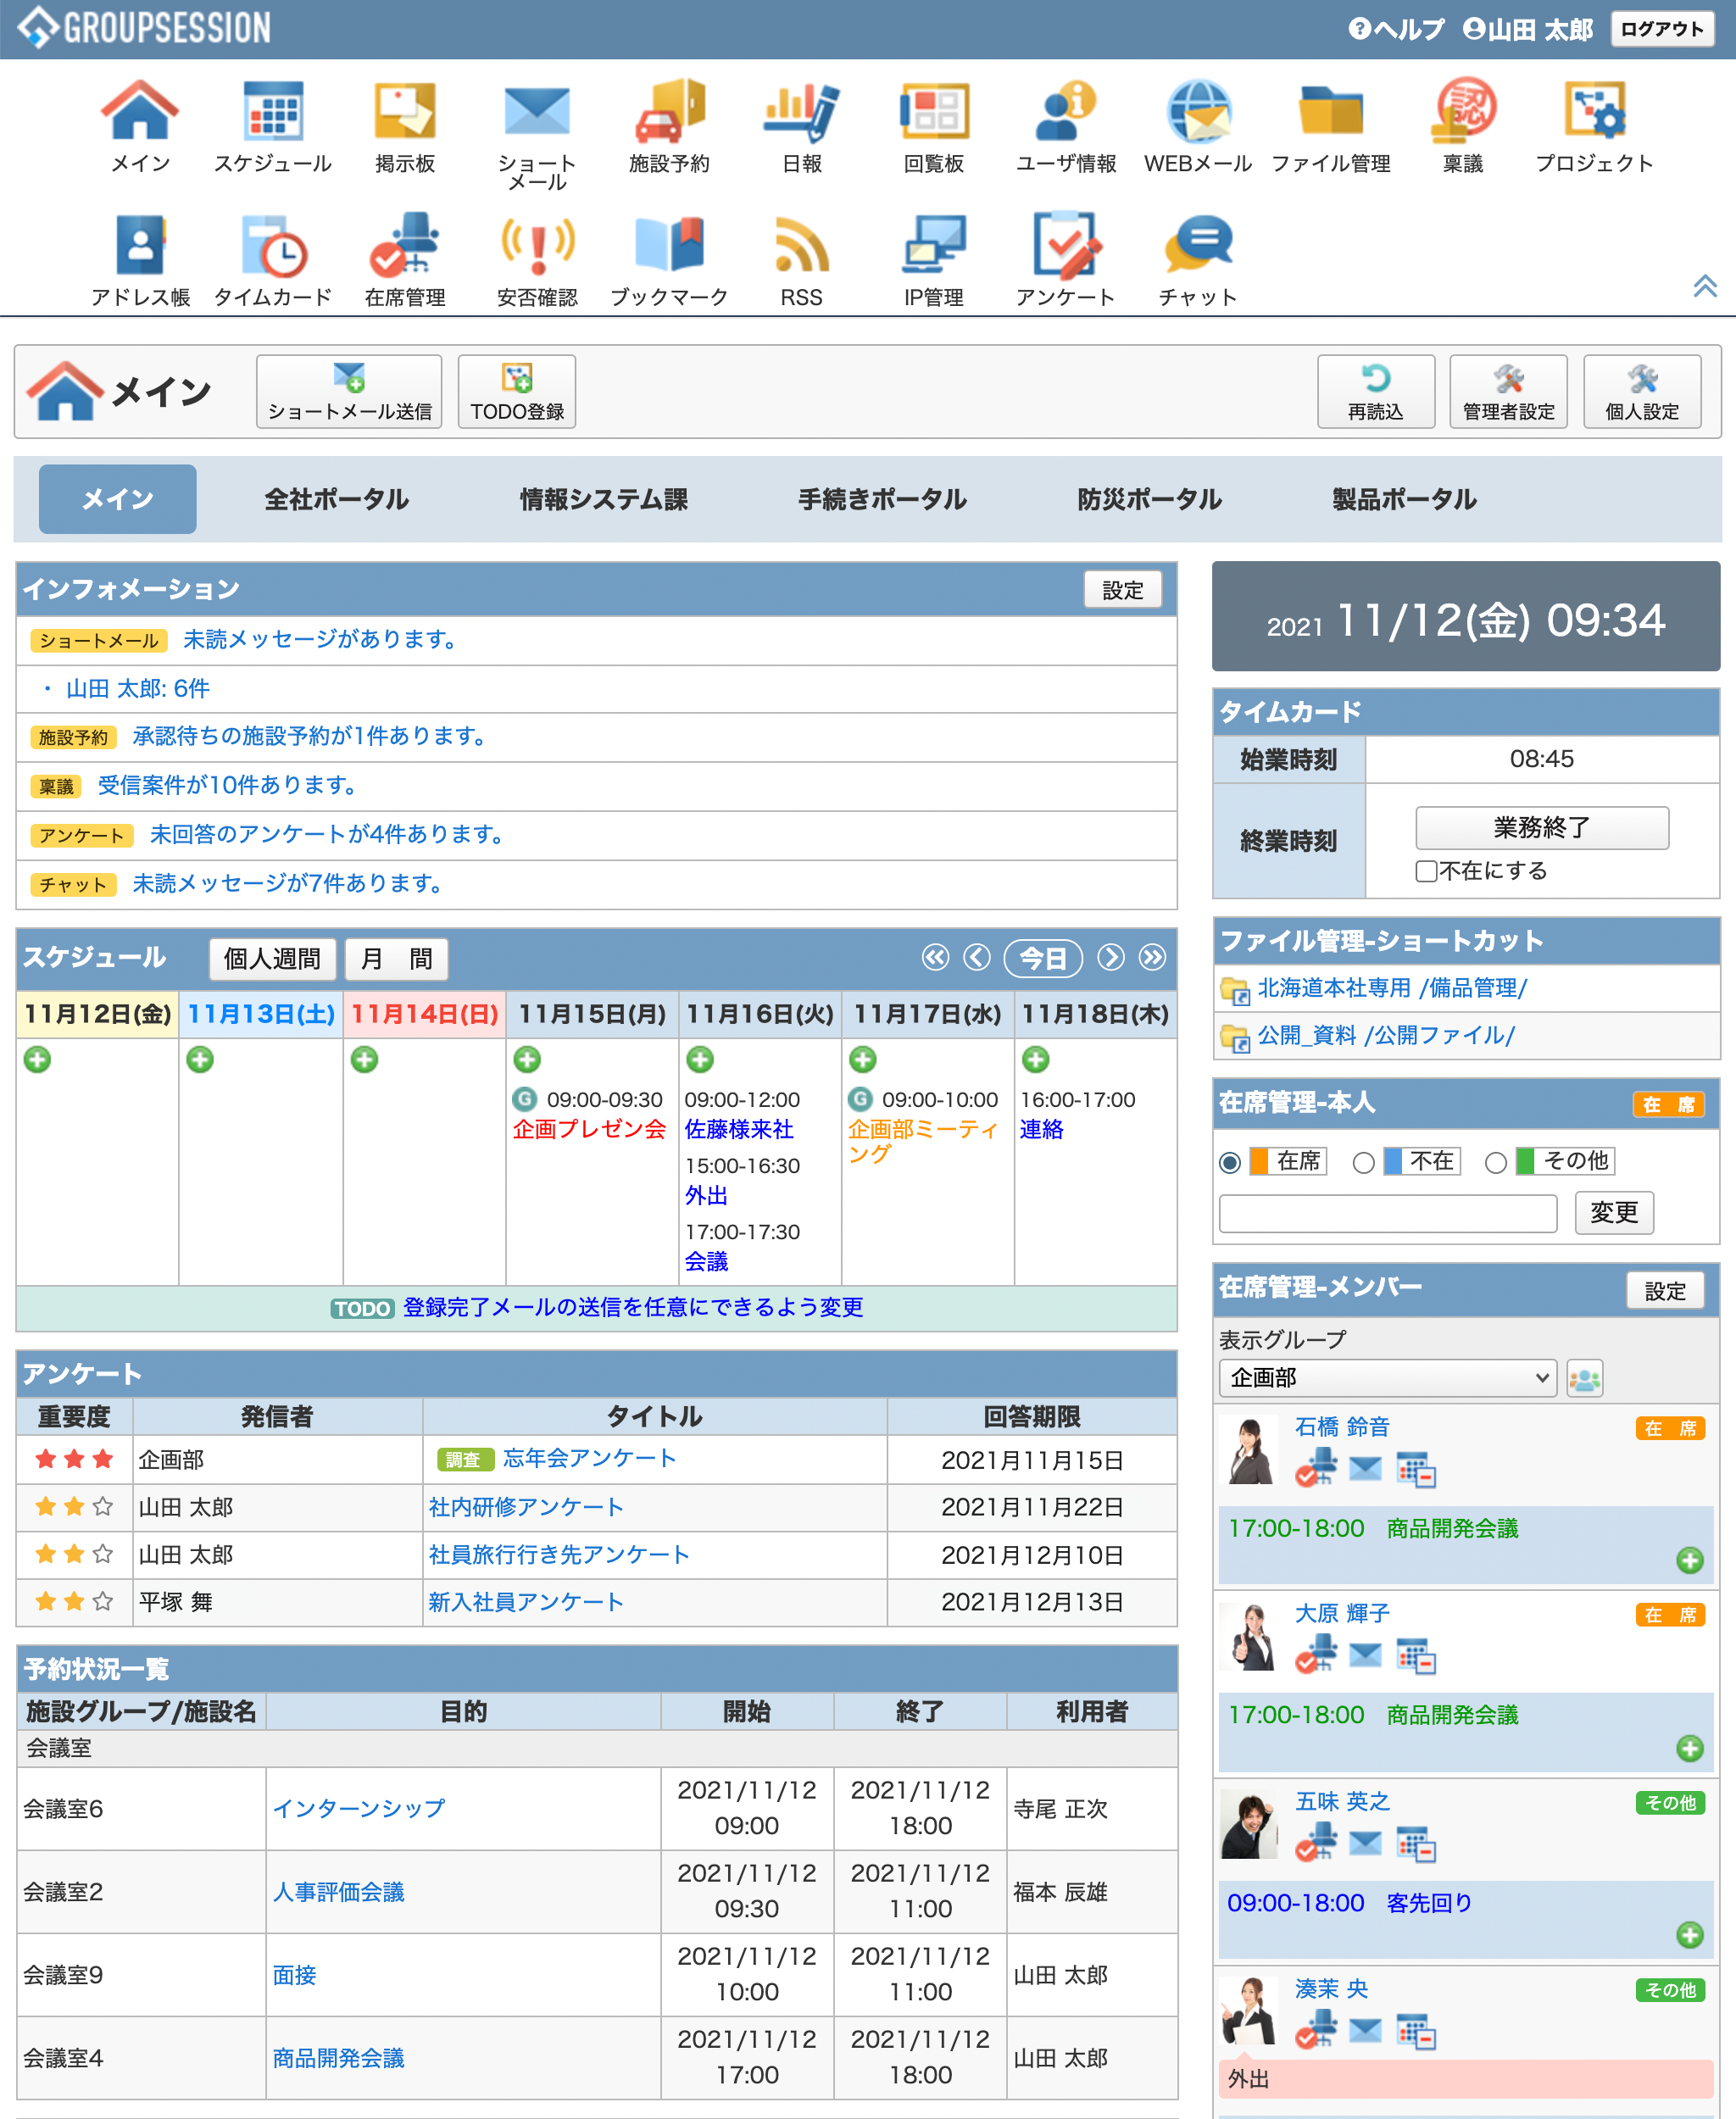Collapse the top menu with double chevron
1736x2119 pixels.
pyautogui.click(x=1705, y=286)
